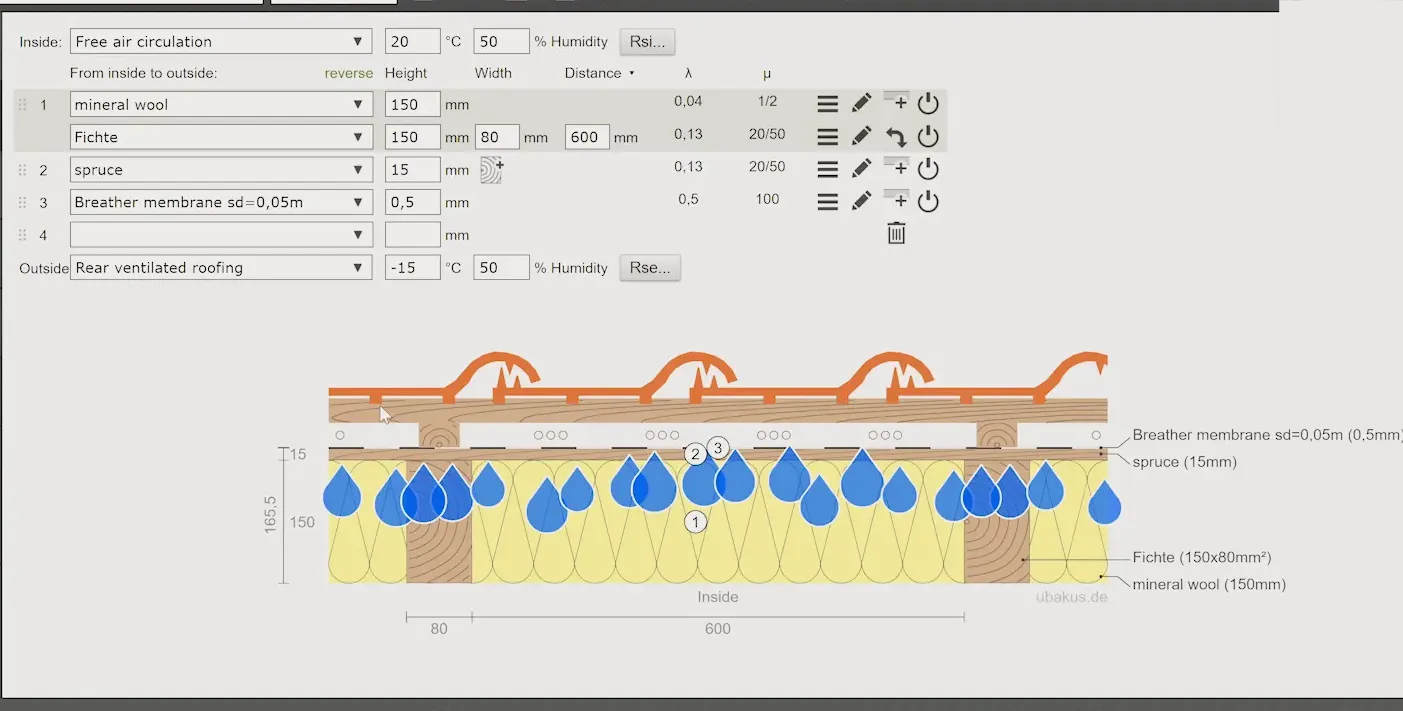Image resolution: width=1403 pixels, height=711 pixels.
Task: Edit the Fichte layer with the pencil icon
Action: coord(861,137)
